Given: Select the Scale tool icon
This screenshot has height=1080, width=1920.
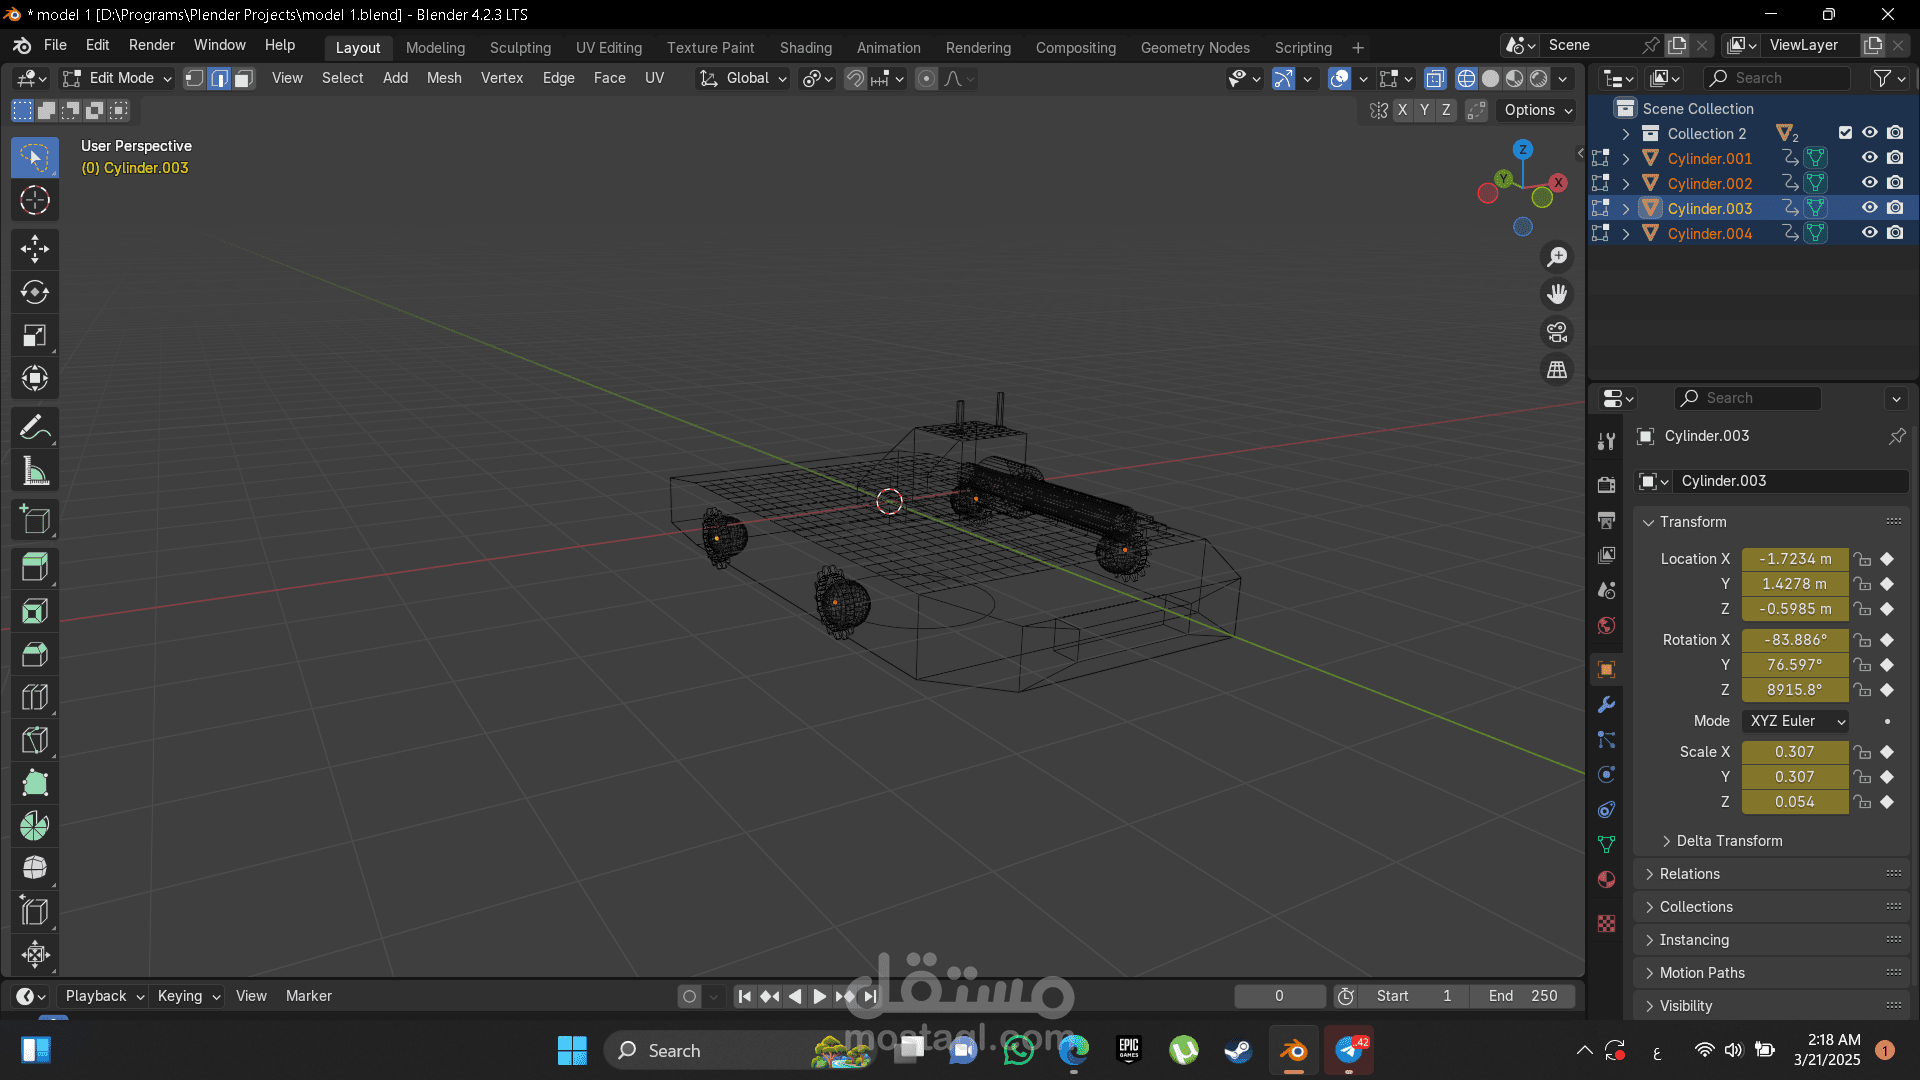Looking at the screenshot, I should (35, 335).
